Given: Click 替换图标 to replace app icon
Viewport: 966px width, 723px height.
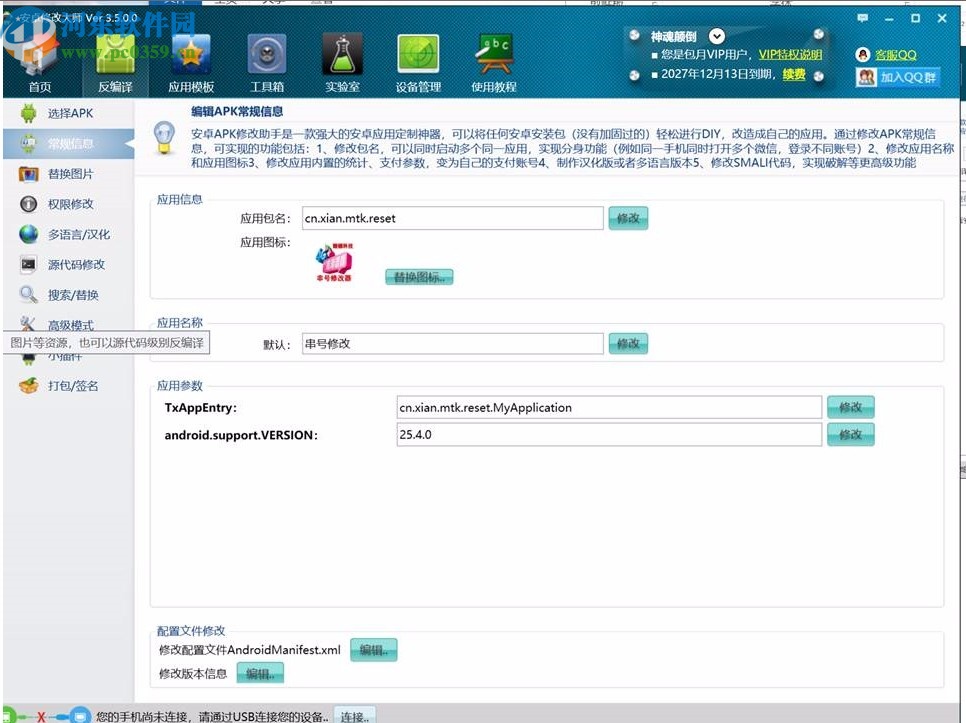Looking at the screenshot, I should tap(419, 277).
